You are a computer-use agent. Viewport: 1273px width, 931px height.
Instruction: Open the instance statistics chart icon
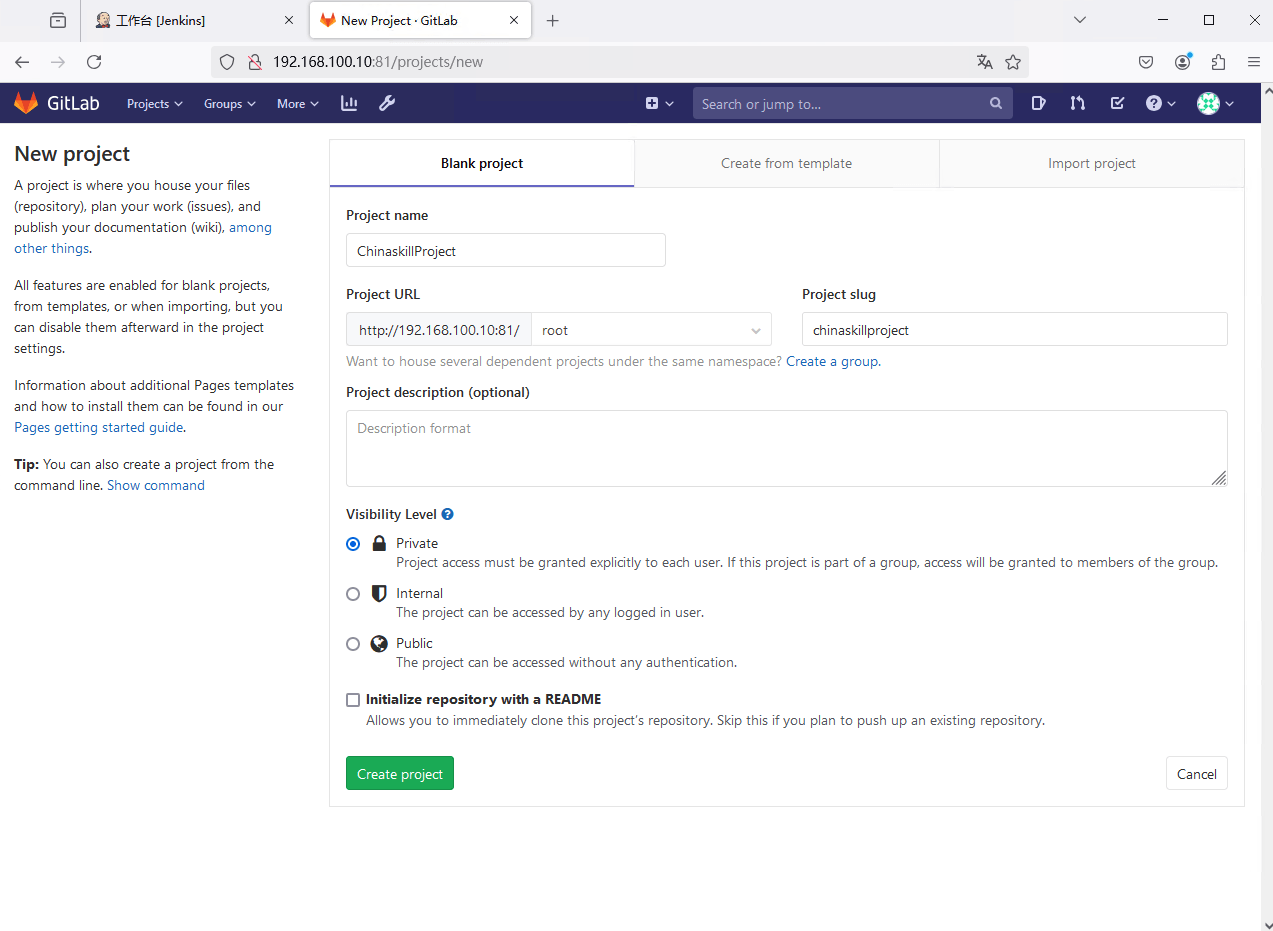click(349, 103)
